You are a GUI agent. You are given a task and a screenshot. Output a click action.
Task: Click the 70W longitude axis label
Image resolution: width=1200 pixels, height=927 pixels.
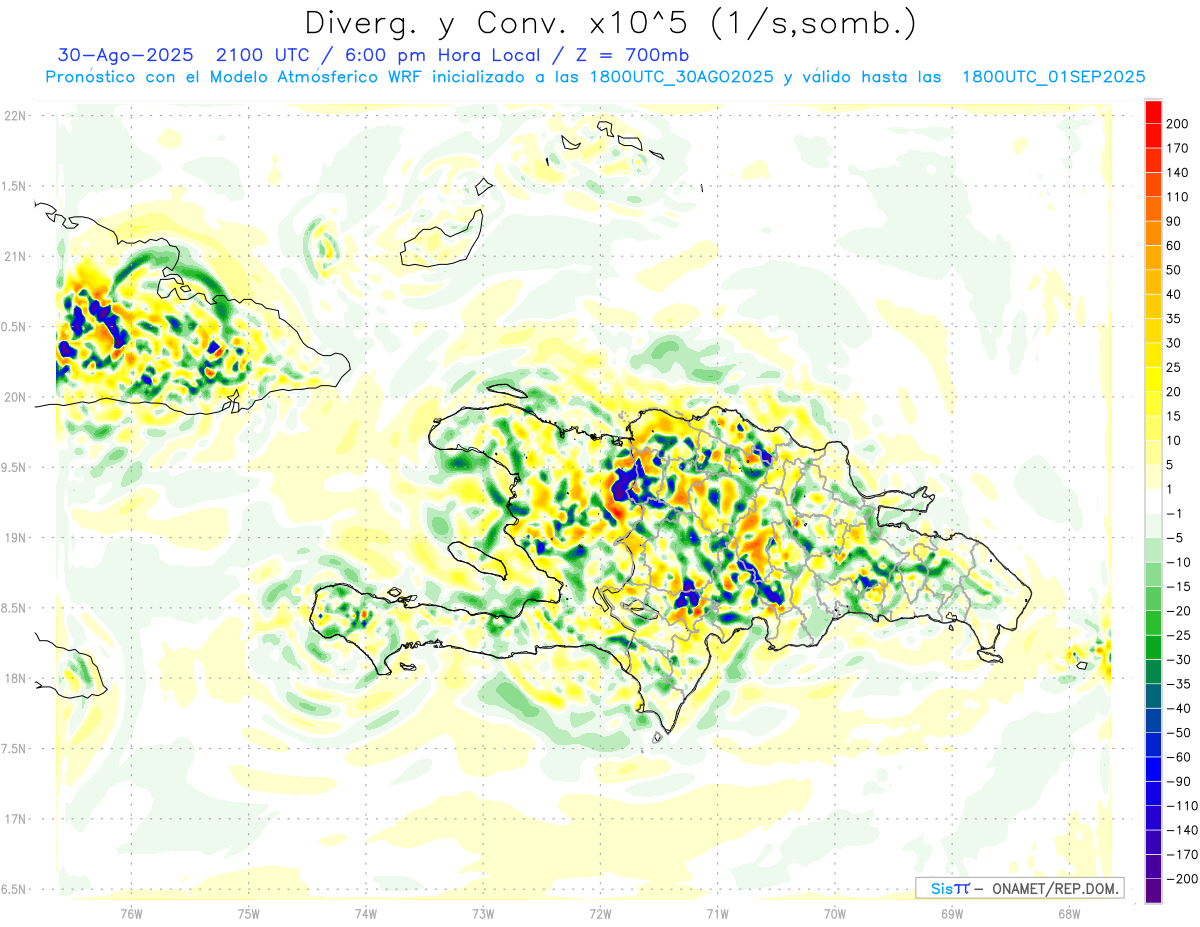pyautogui.click(x=834, y=915)
